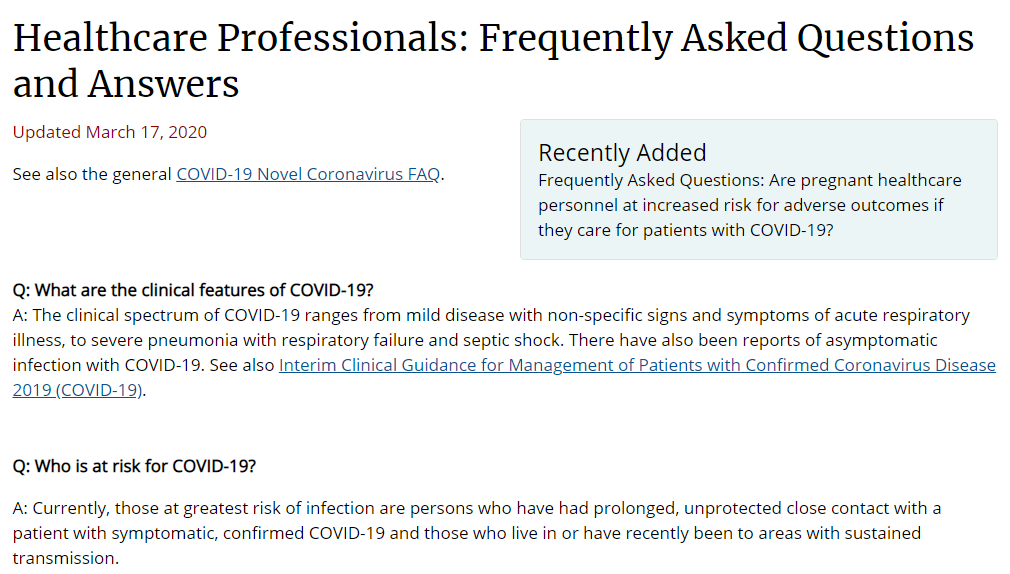This screenshot has width=1010, height=574.
Task: Click the 'and Answers' heading line
Action: click(126, 84)
